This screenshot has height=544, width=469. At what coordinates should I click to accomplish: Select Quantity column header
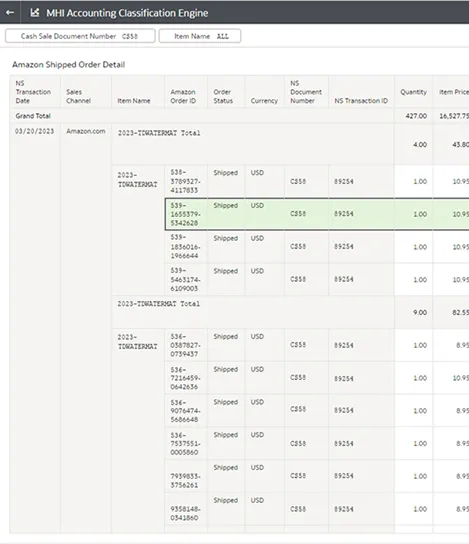click(x=413, y=92)
